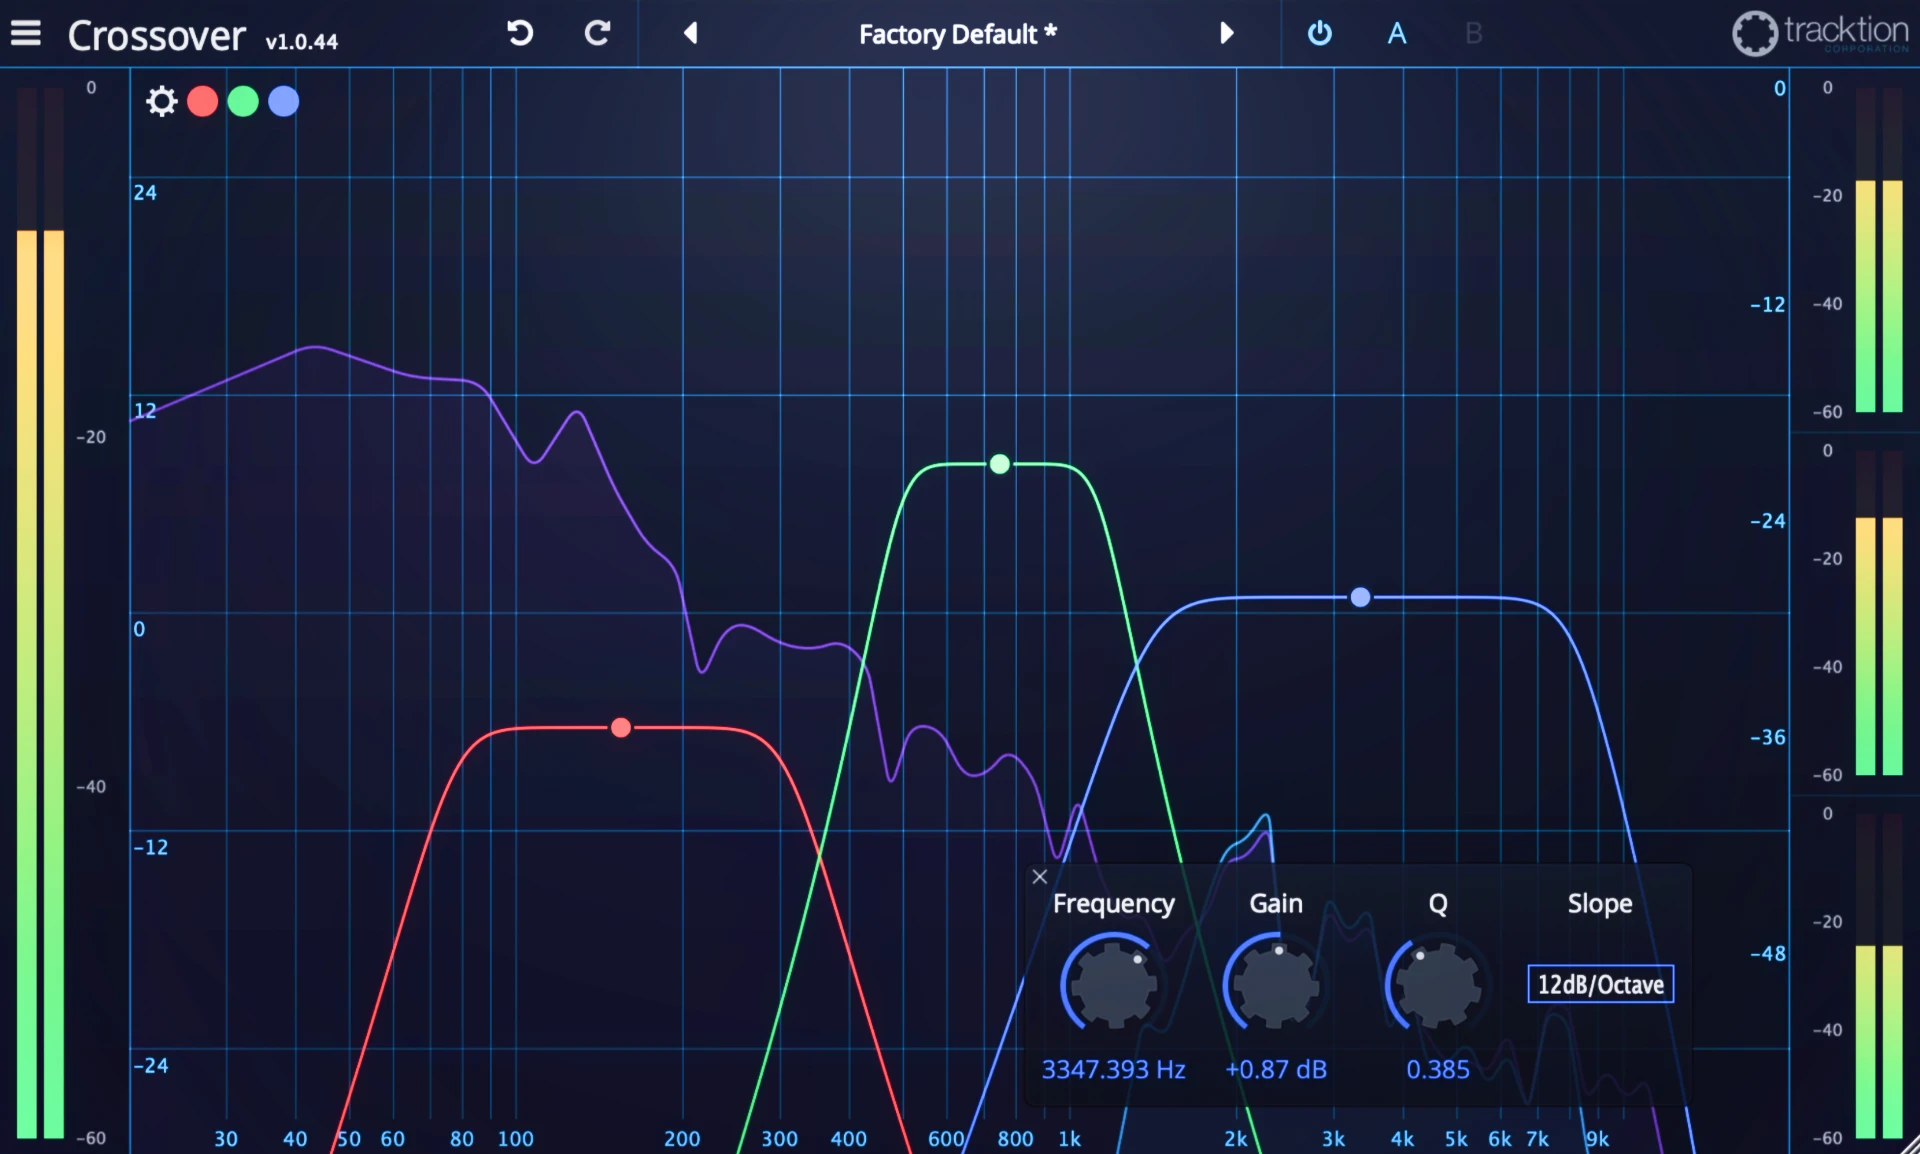Toggle the plugin bypass power button
Image resolution: width=1920 pixels, height=1154 pixels.
[x=1320, y=34]
